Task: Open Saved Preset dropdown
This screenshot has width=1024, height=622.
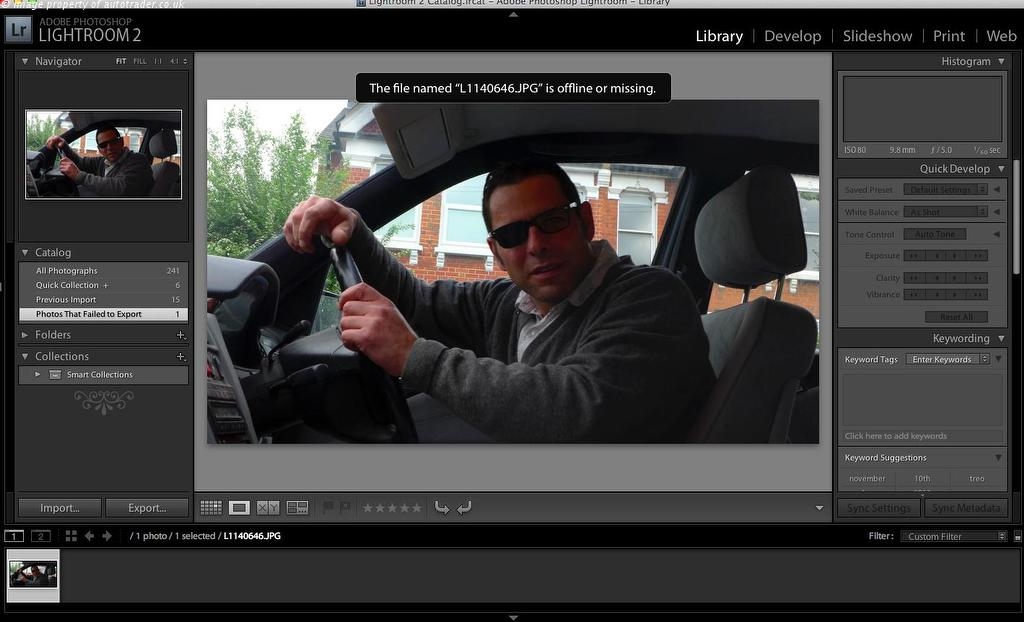Action: click(946, 189)
